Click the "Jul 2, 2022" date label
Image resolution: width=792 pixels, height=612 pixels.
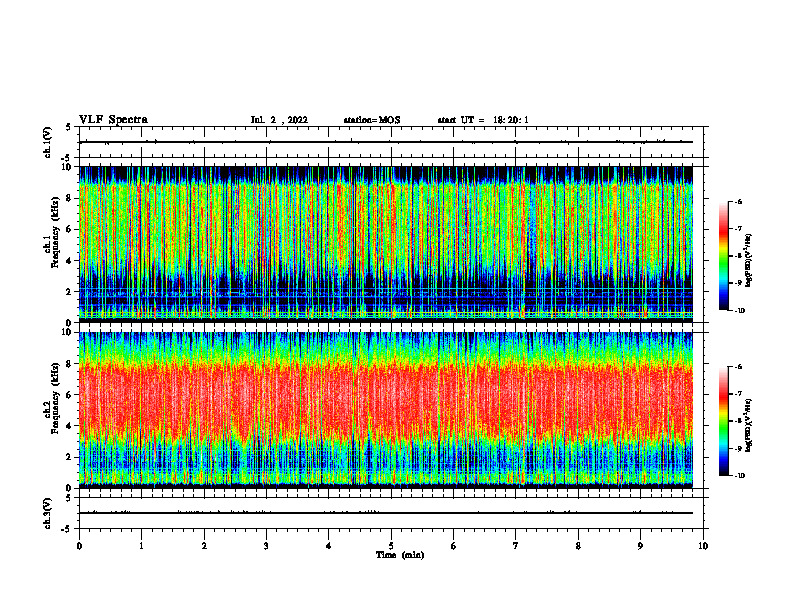pyautogui.click(x=279, y=120)
